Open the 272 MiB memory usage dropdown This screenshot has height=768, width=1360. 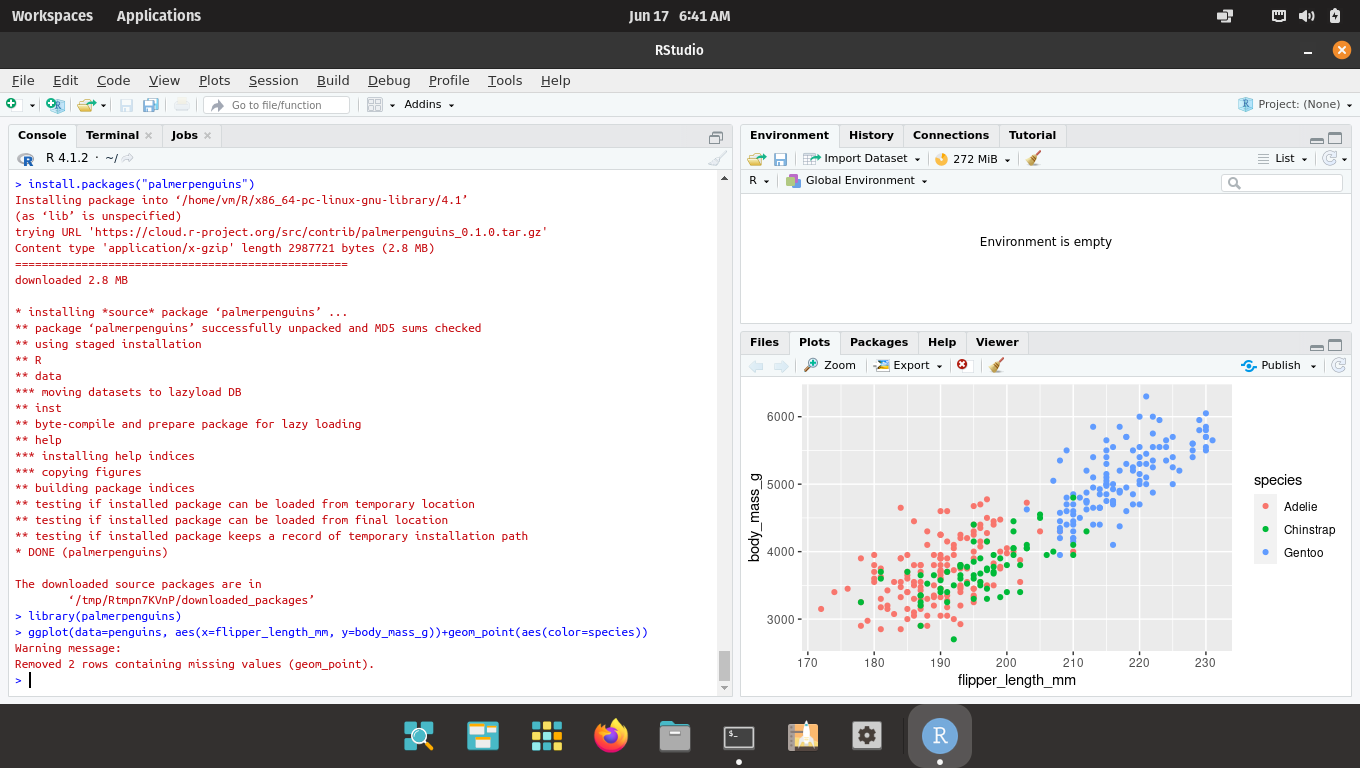click(972, 158)
